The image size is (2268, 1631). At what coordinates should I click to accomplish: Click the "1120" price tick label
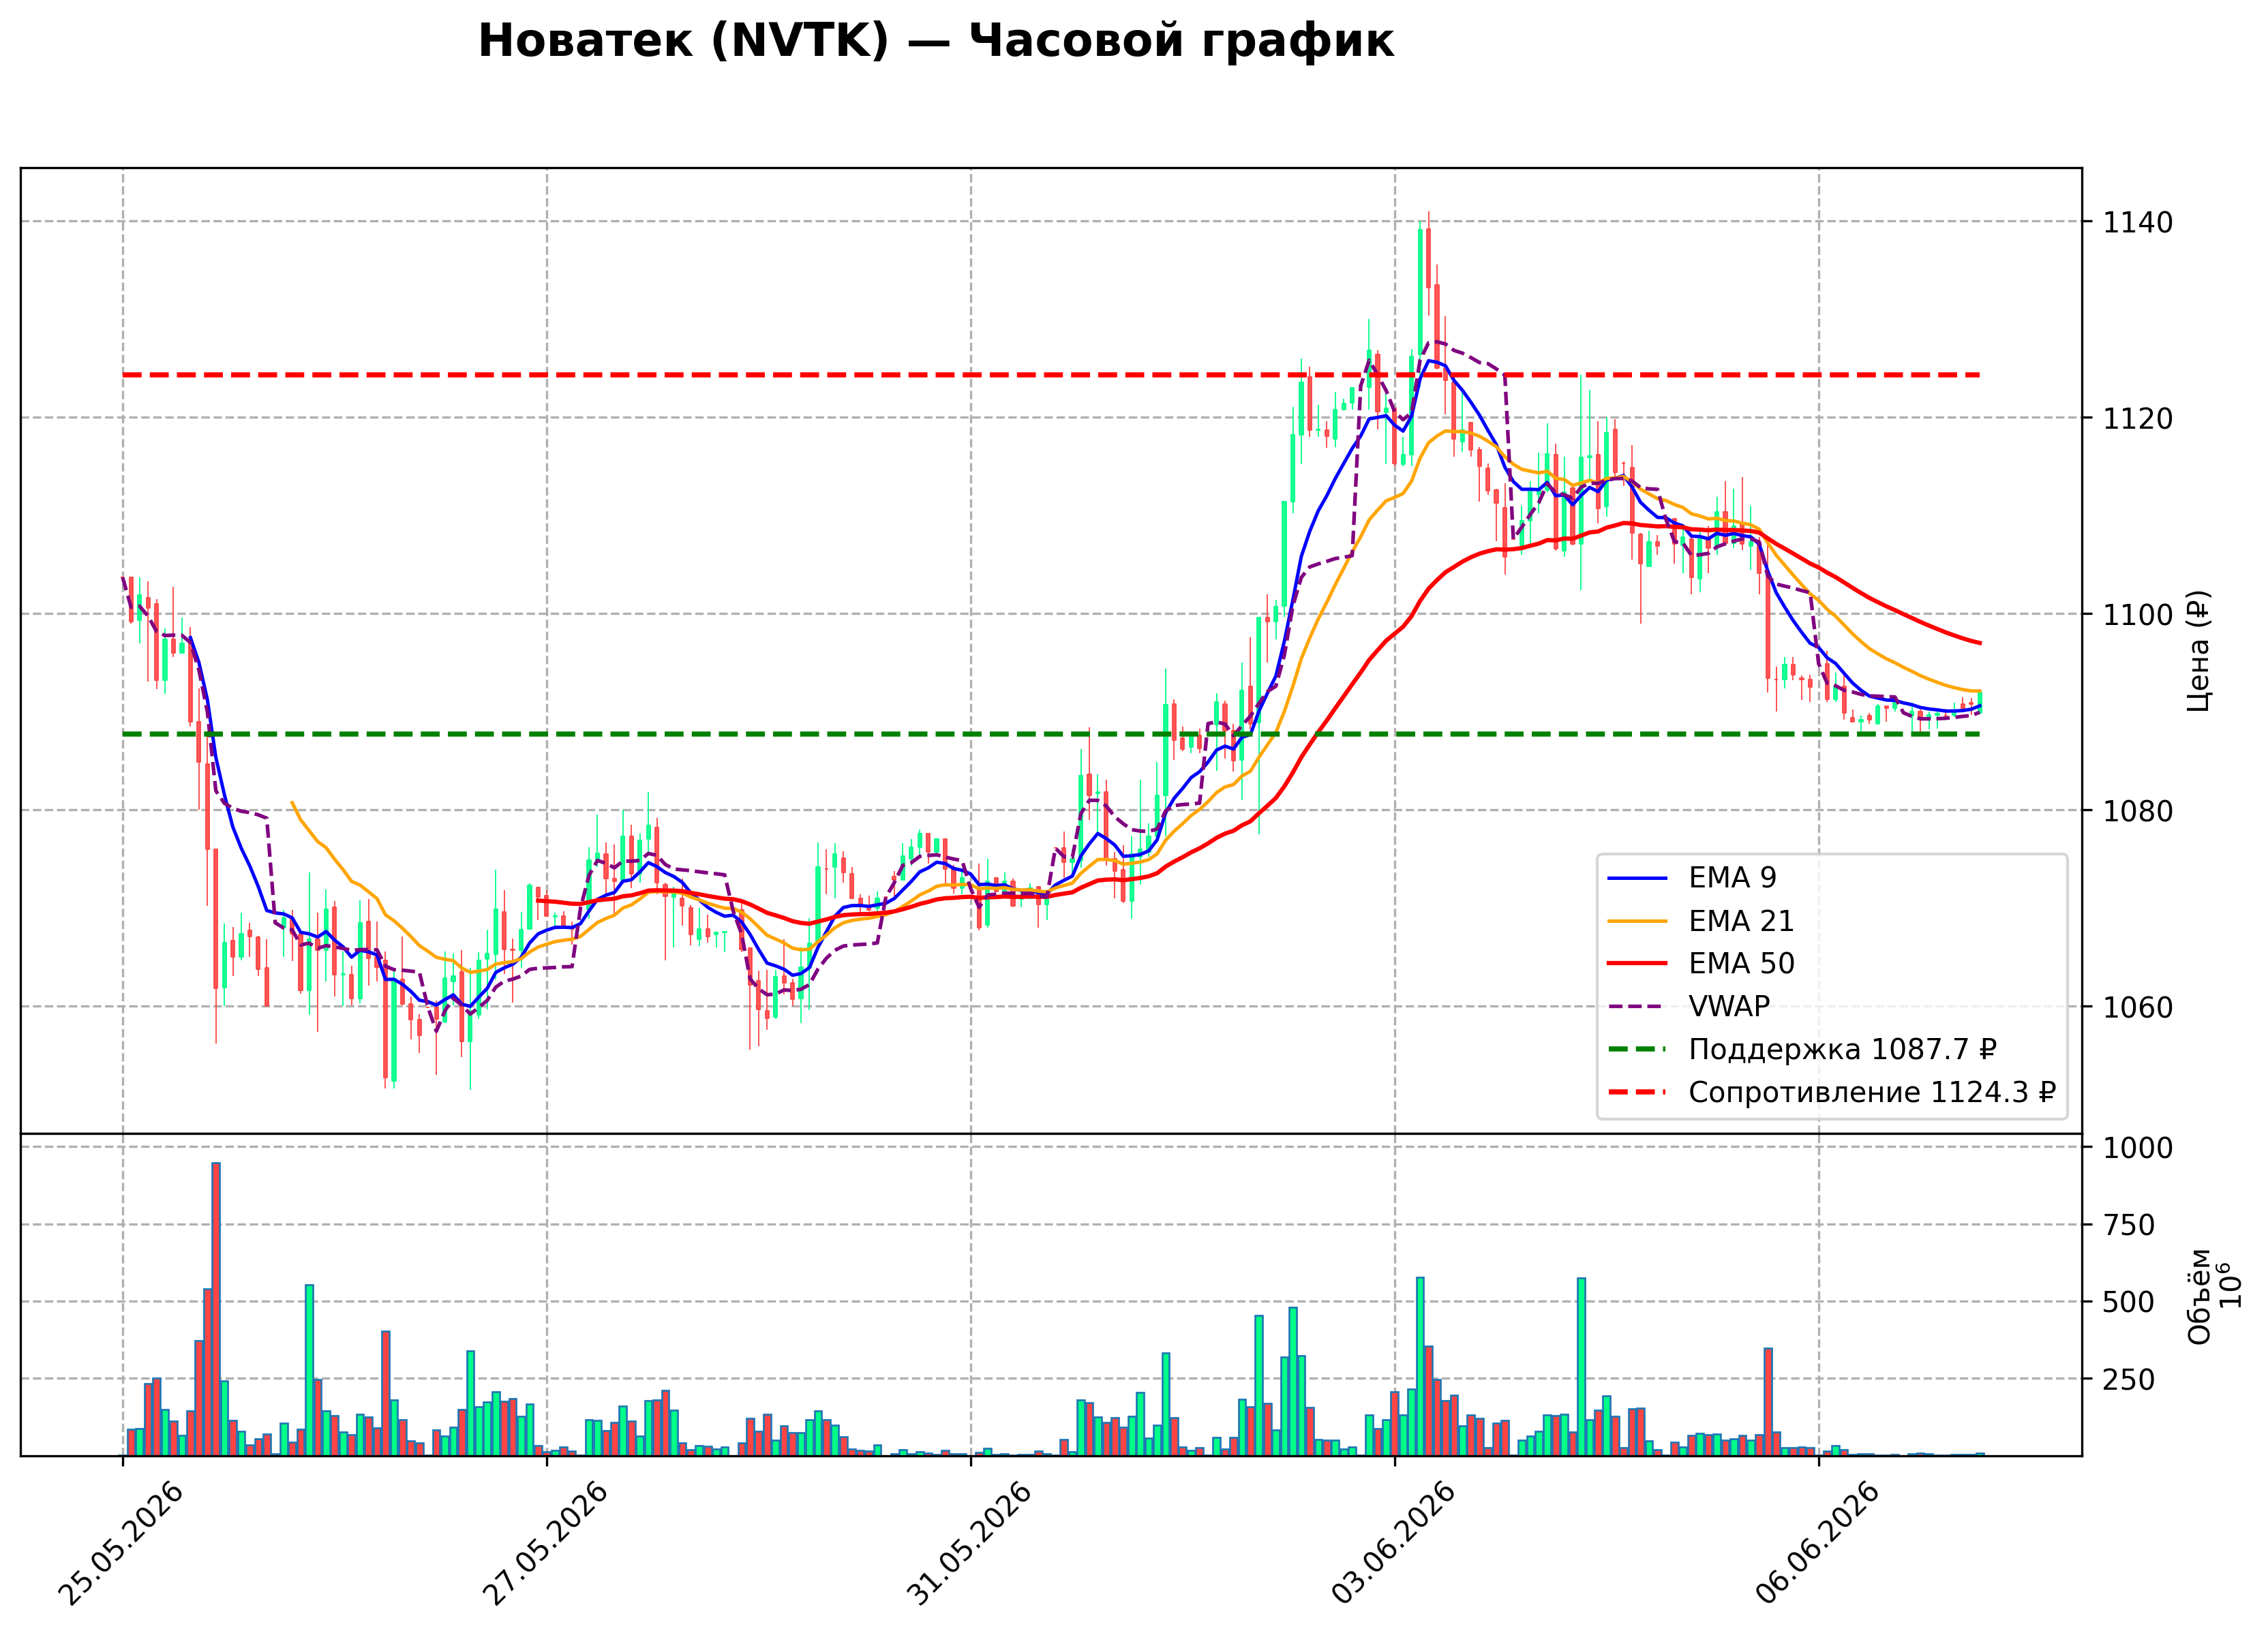click(2137, 419)
